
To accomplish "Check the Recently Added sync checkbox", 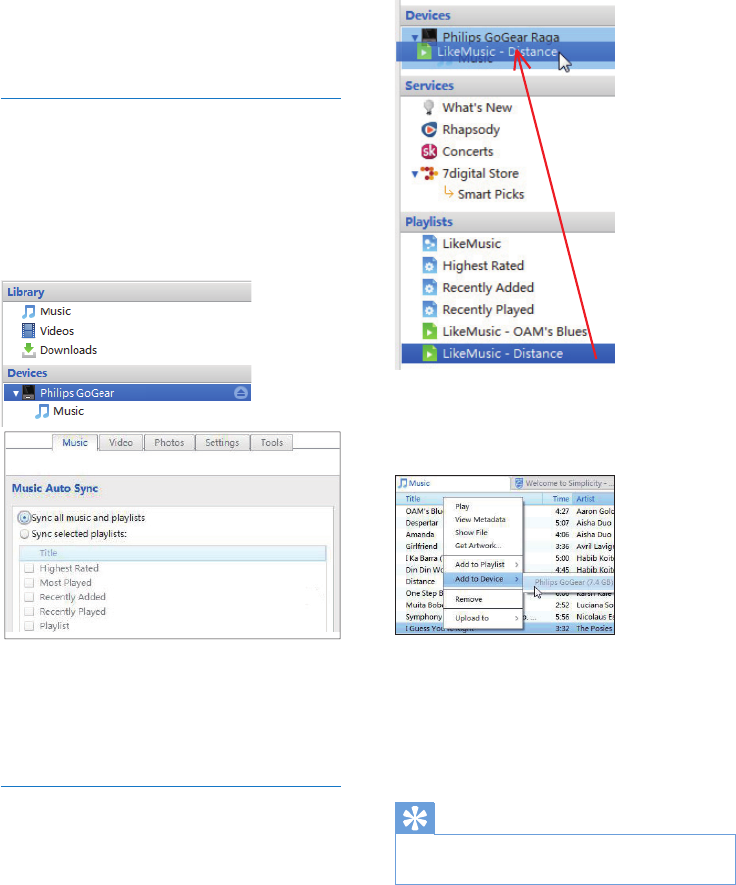I will (x=29, y=597).
